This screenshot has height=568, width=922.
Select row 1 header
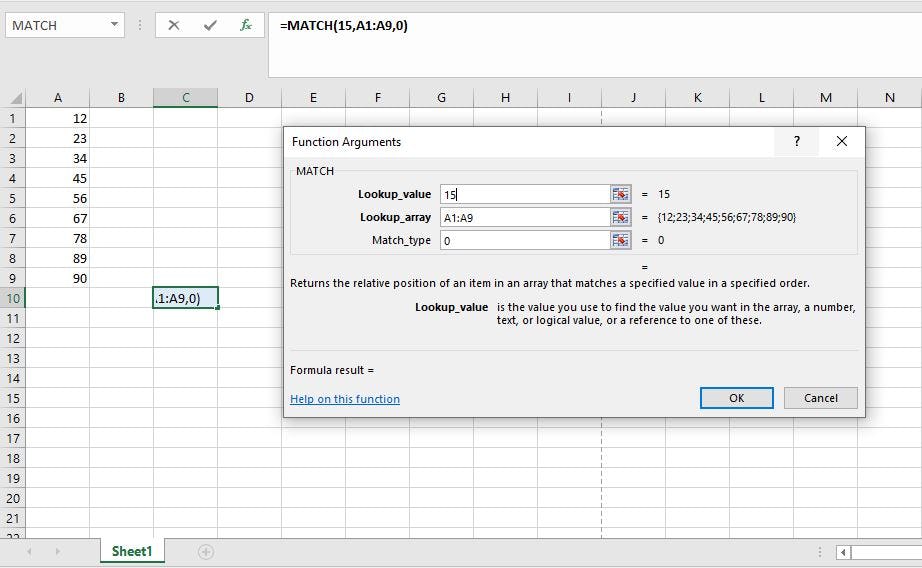click(12, 118)
